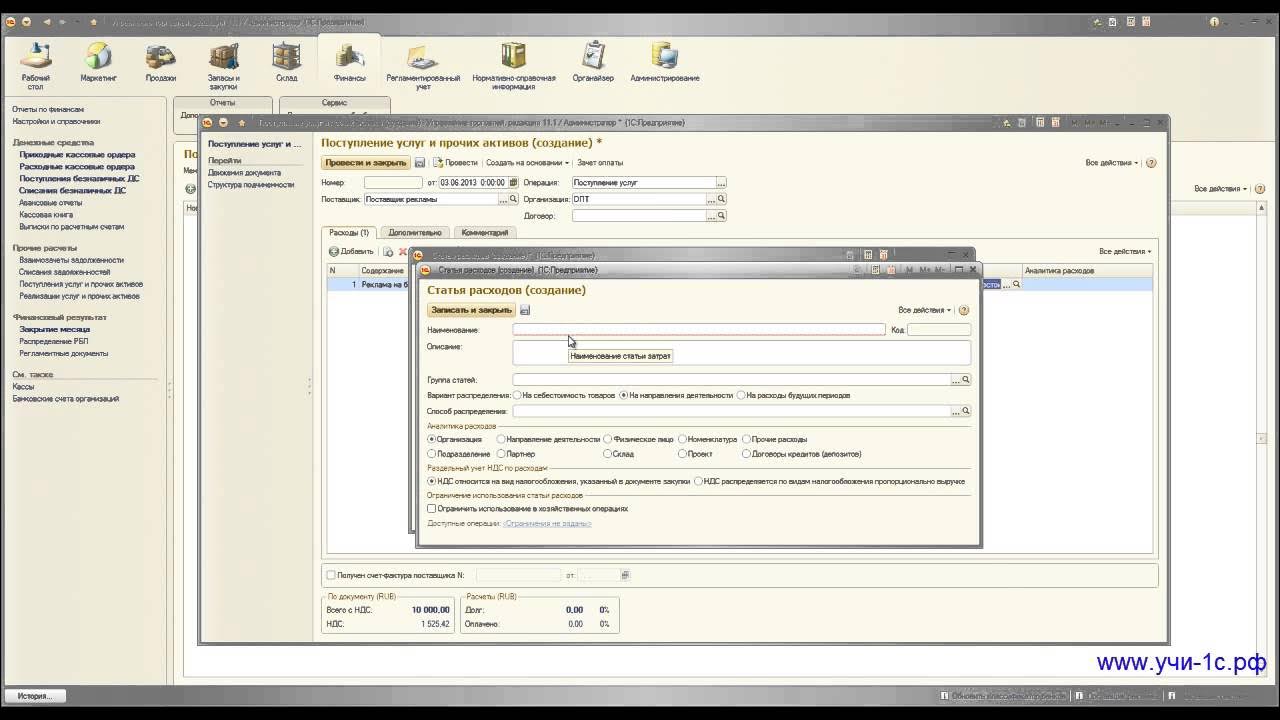
Task: Click the search icon for Организация field
Action: [x=721, y=199]
